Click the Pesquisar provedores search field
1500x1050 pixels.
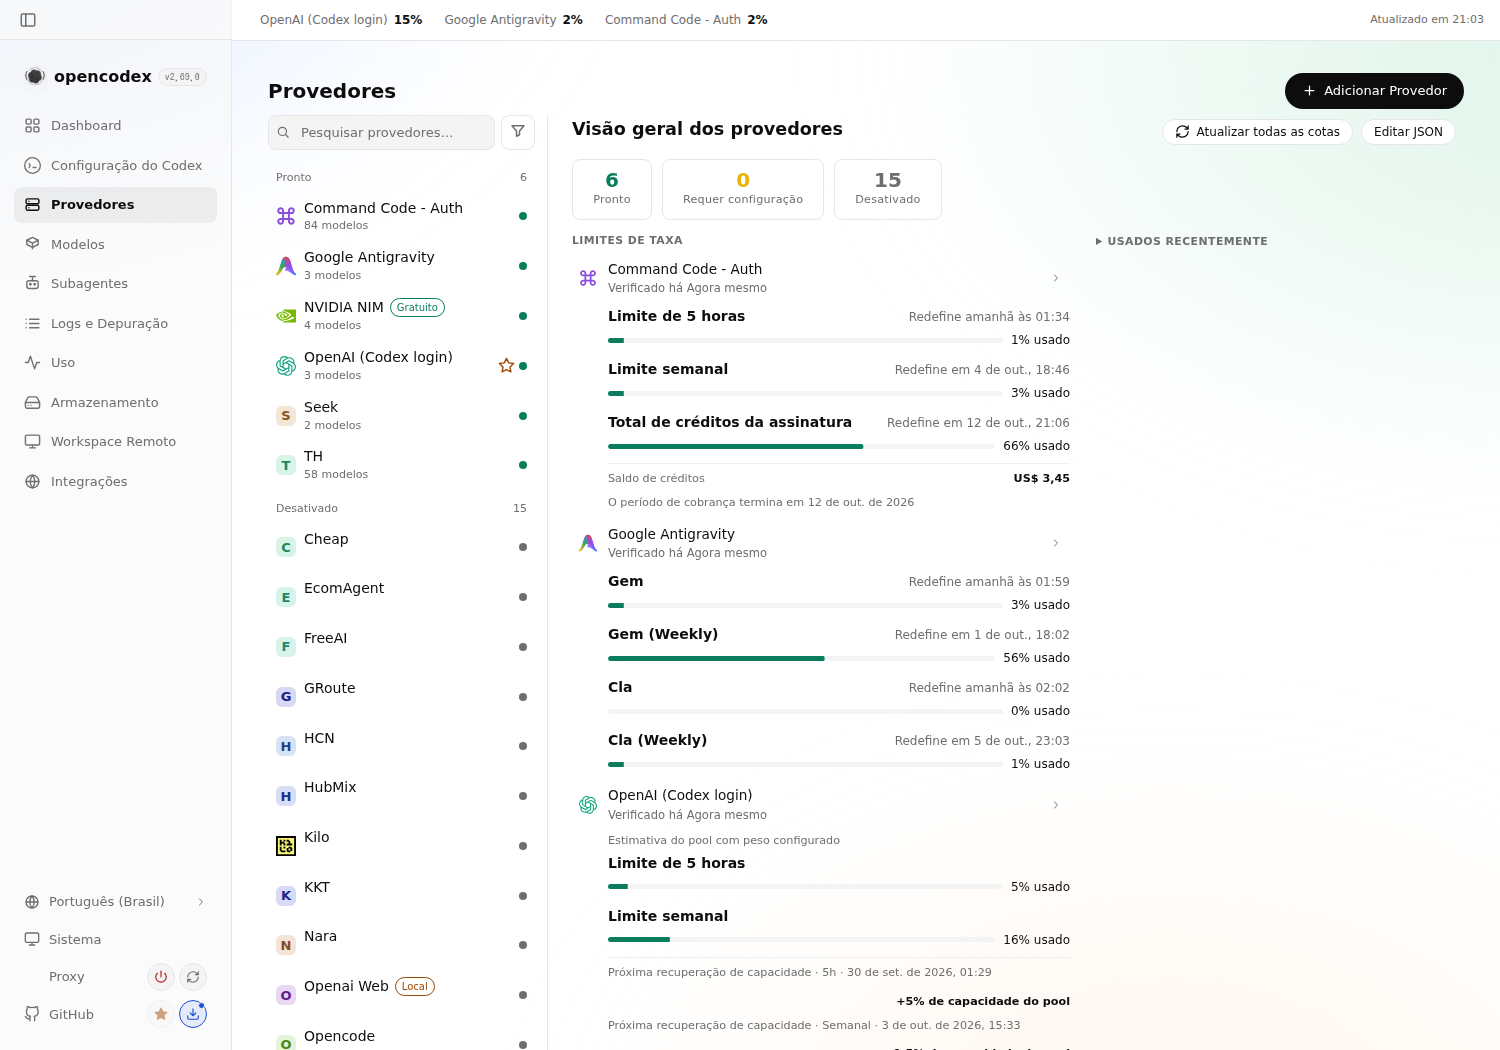tap(381, 132)
